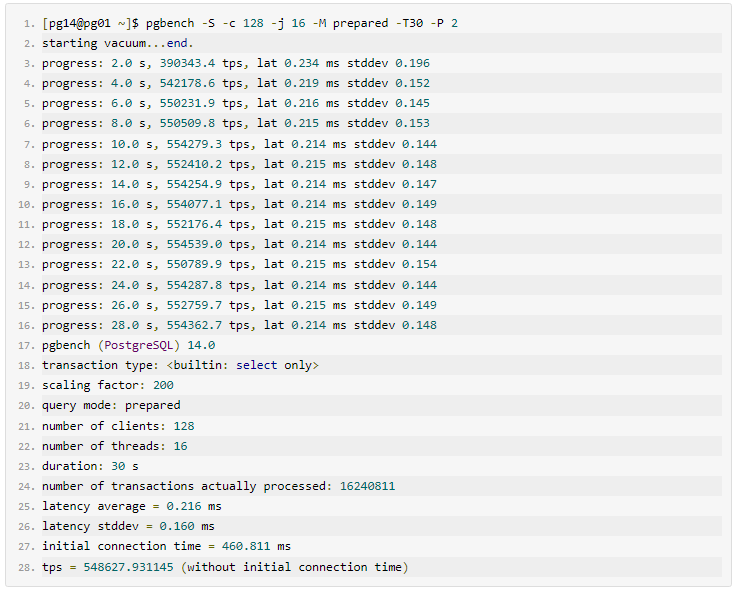Click the progress line for 2.0 s
739x592 pixels.
tap(236, 63)
